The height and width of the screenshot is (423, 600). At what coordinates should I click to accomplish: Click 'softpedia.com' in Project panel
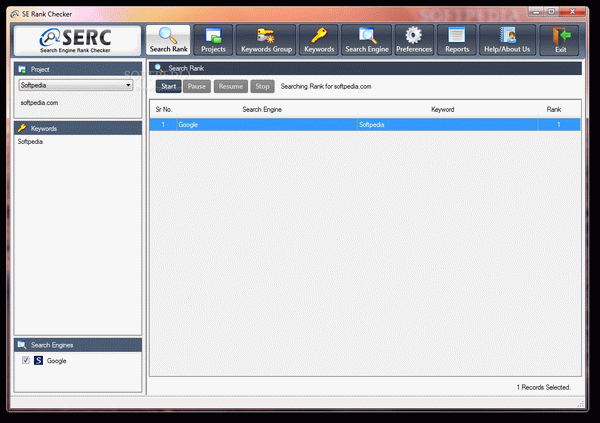pos(39,103)
